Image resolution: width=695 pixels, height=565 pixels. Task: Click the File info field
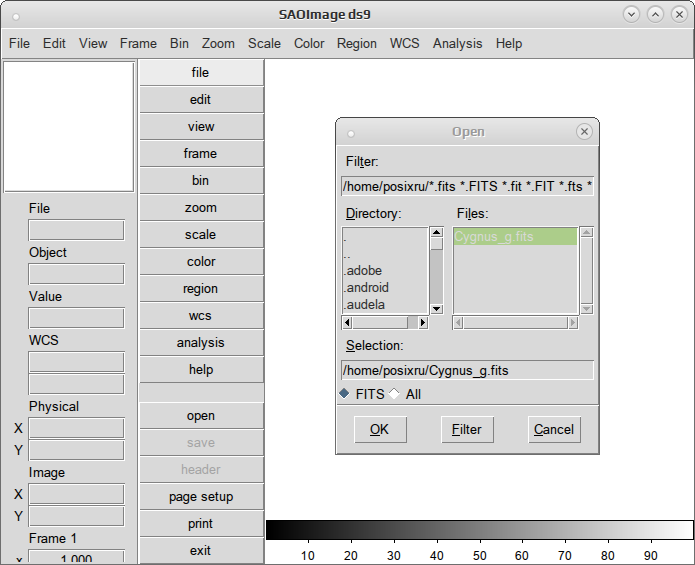tap(76, 230)
